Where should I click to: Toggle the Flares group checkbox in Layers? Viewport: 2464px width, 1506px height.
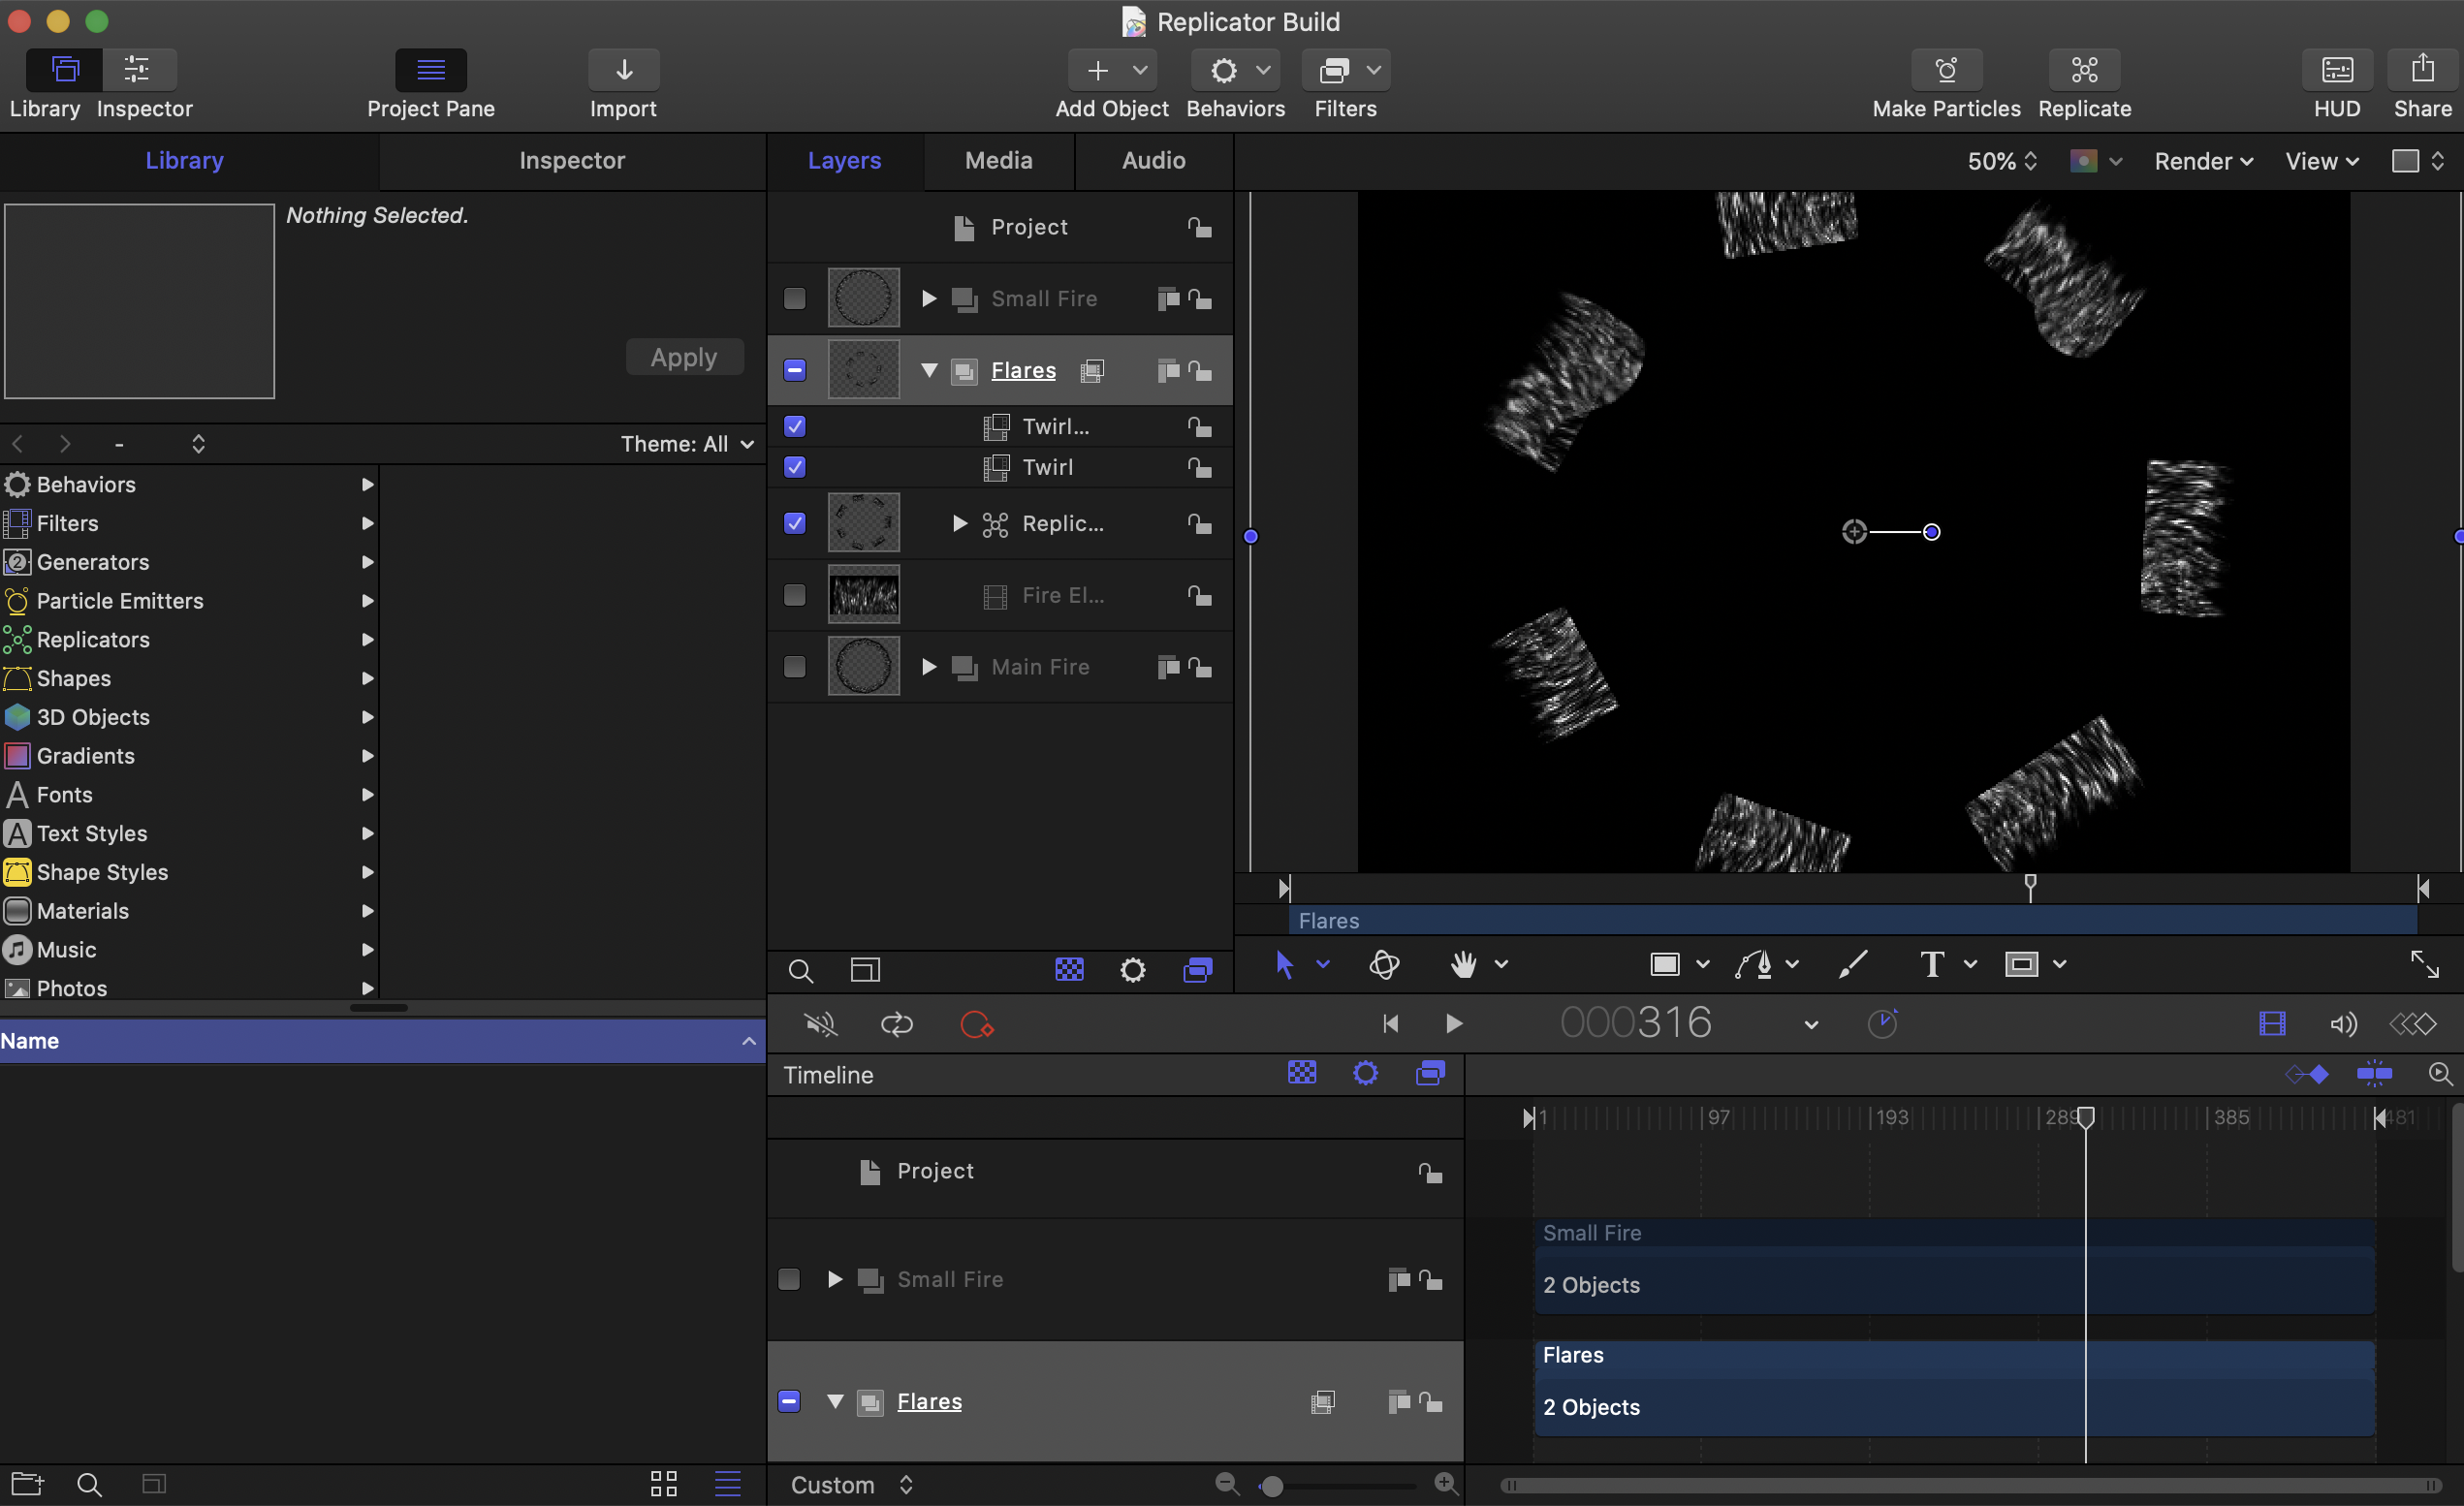[x=794, y=370]
